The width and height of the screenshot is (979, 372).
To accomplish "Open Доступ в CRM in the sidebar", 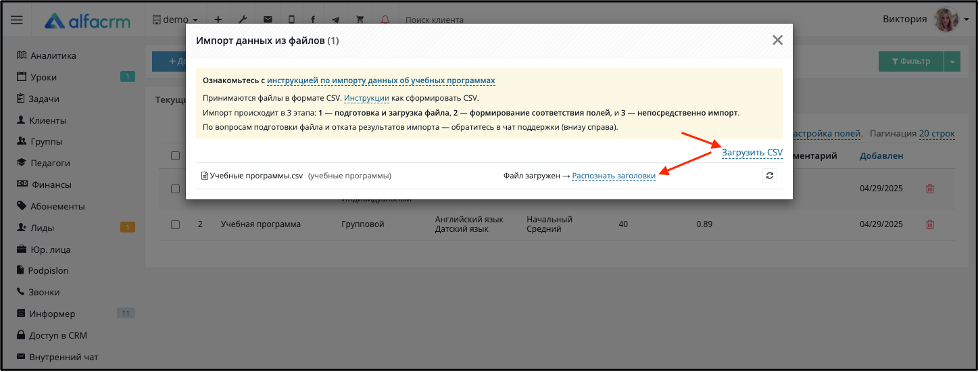I will tap(52, 335).
